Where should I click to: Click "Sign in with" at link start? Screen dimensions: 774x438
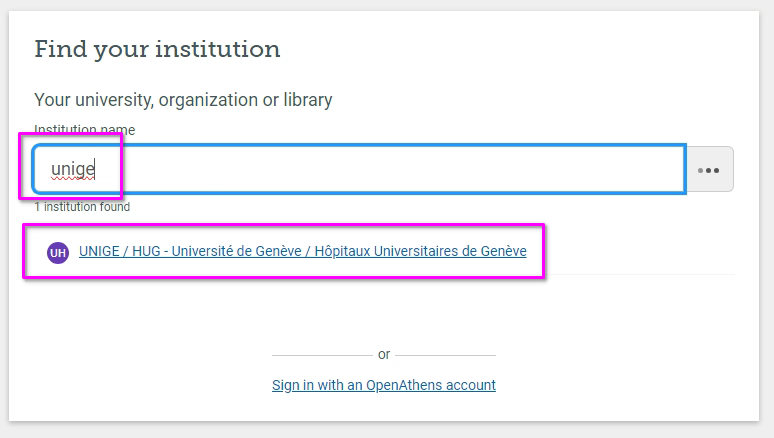tap(304, 385)
